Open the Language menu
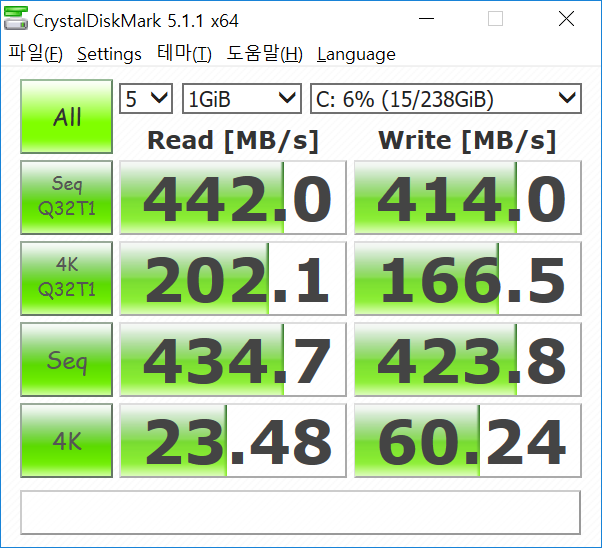602x548 pixels. tap(356, 54)
